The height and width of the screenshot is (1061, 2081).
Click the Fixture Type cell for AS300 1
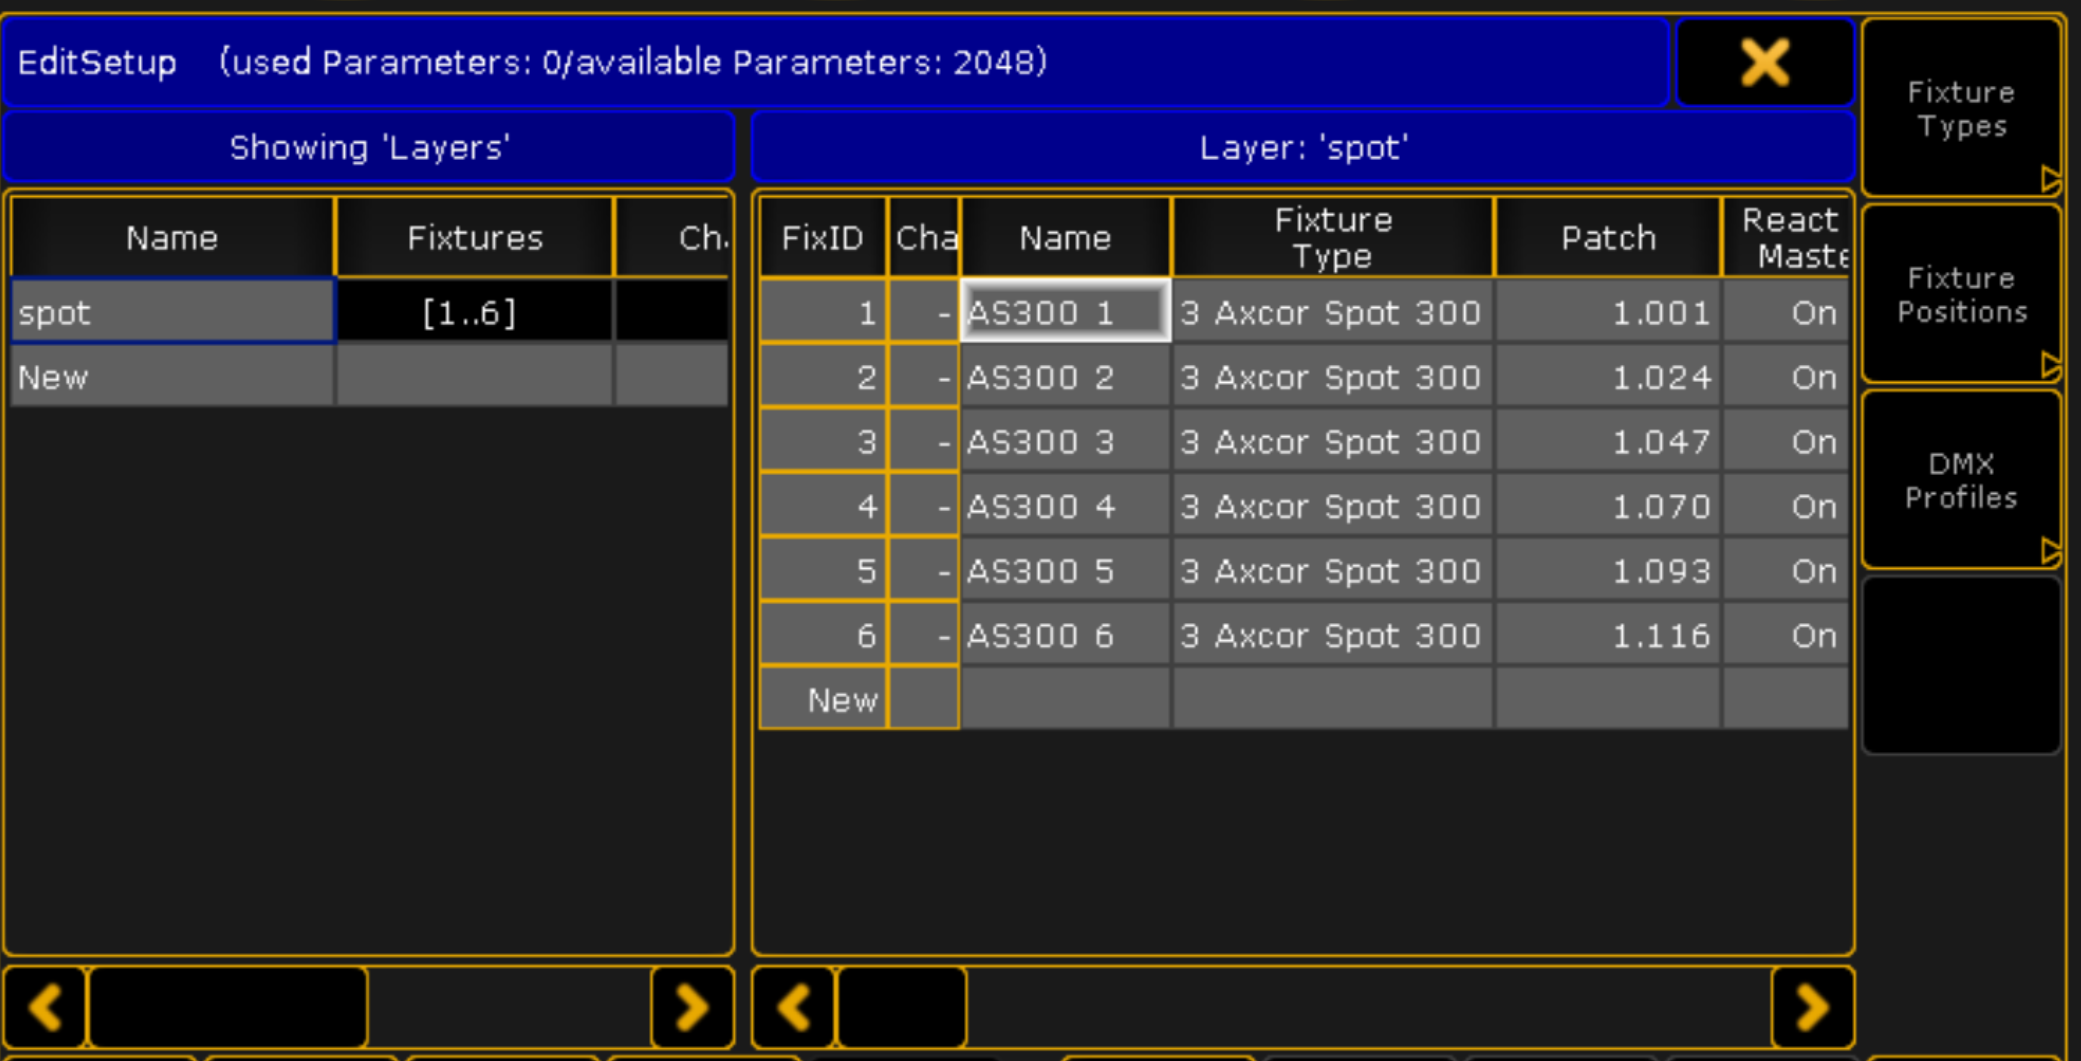[x=1333, y=312]
